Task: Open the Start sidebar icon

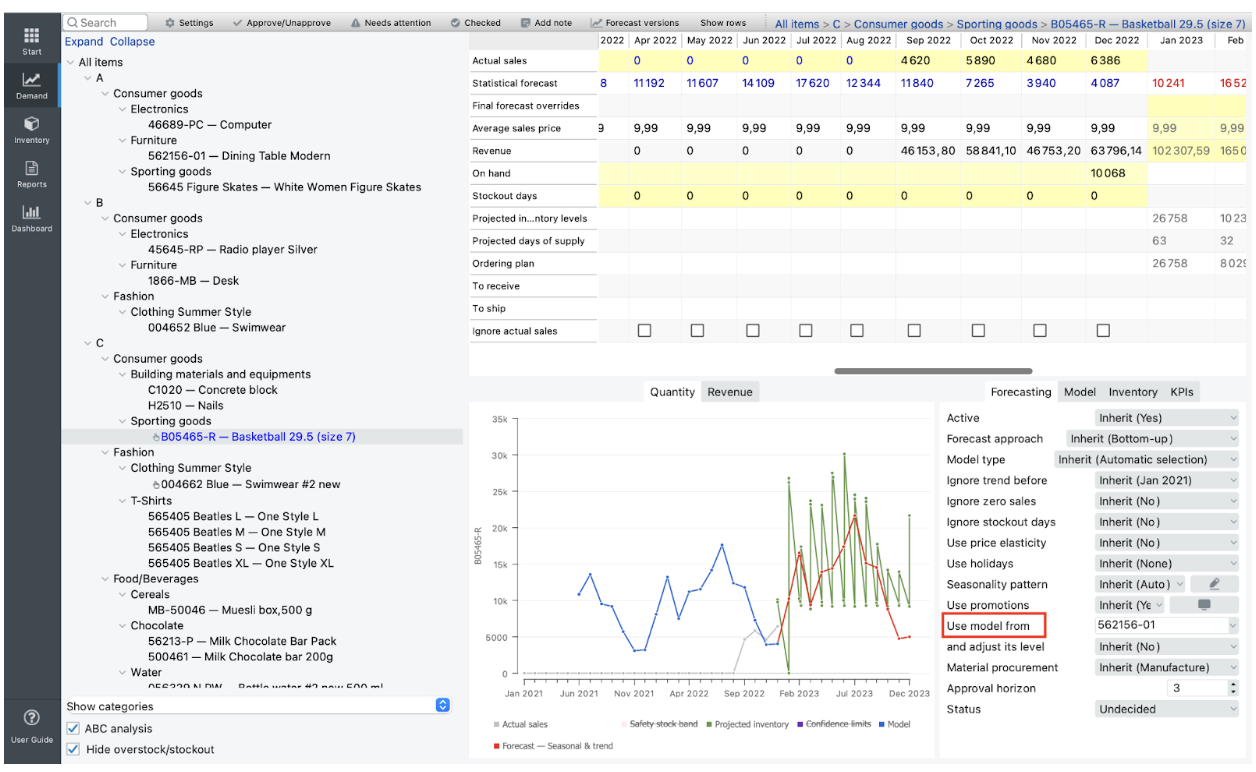Action: [30, 36]
